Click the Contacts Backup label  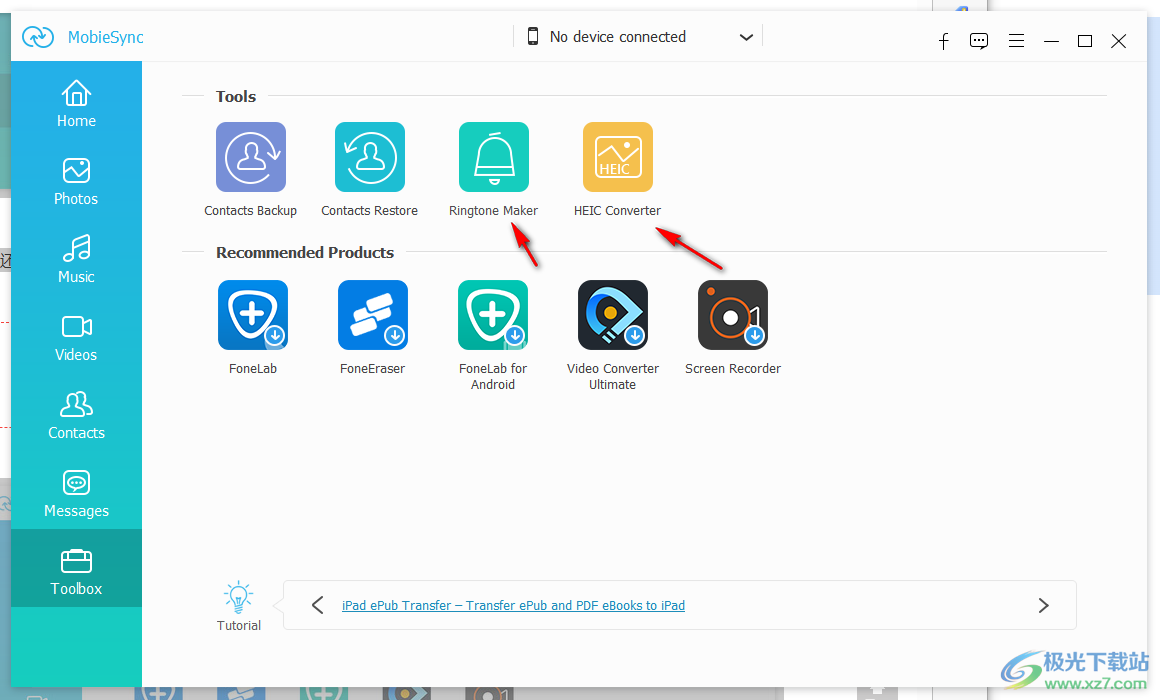[251, 211]
